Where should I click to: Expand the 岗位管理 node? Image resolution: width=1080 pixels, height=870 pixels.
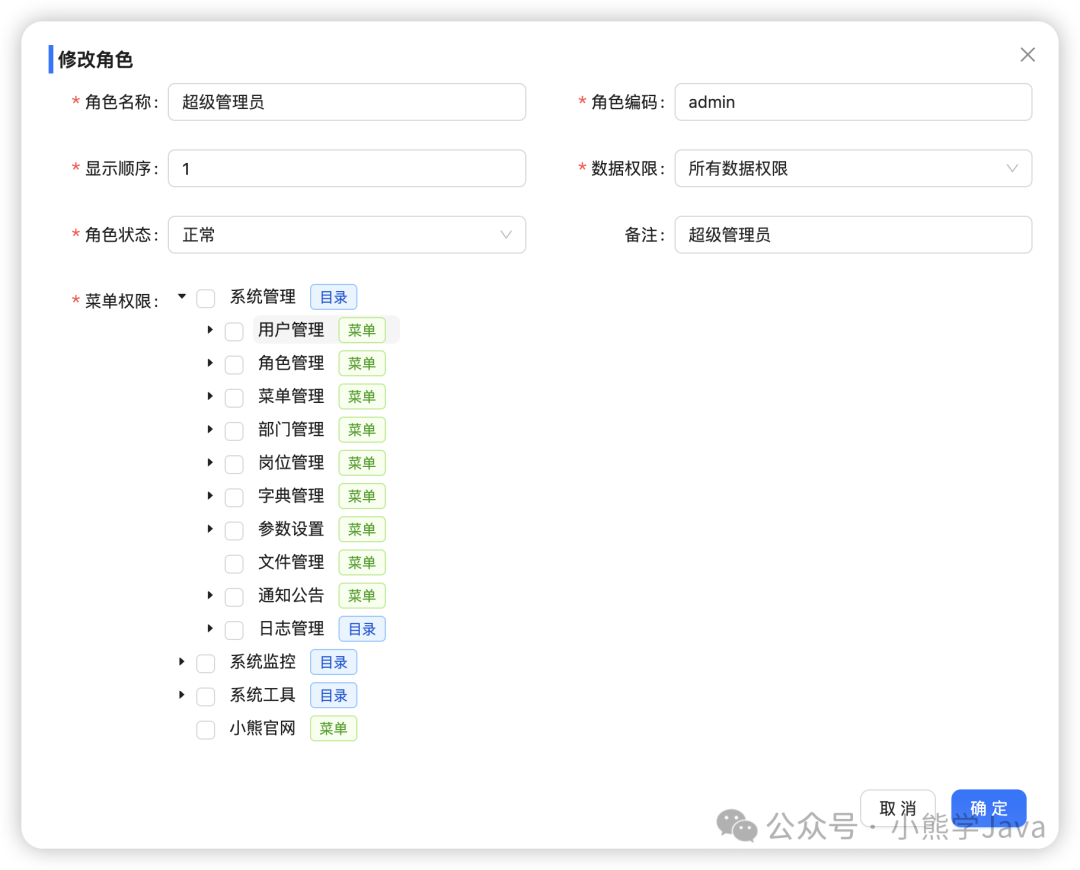point(210,462)
